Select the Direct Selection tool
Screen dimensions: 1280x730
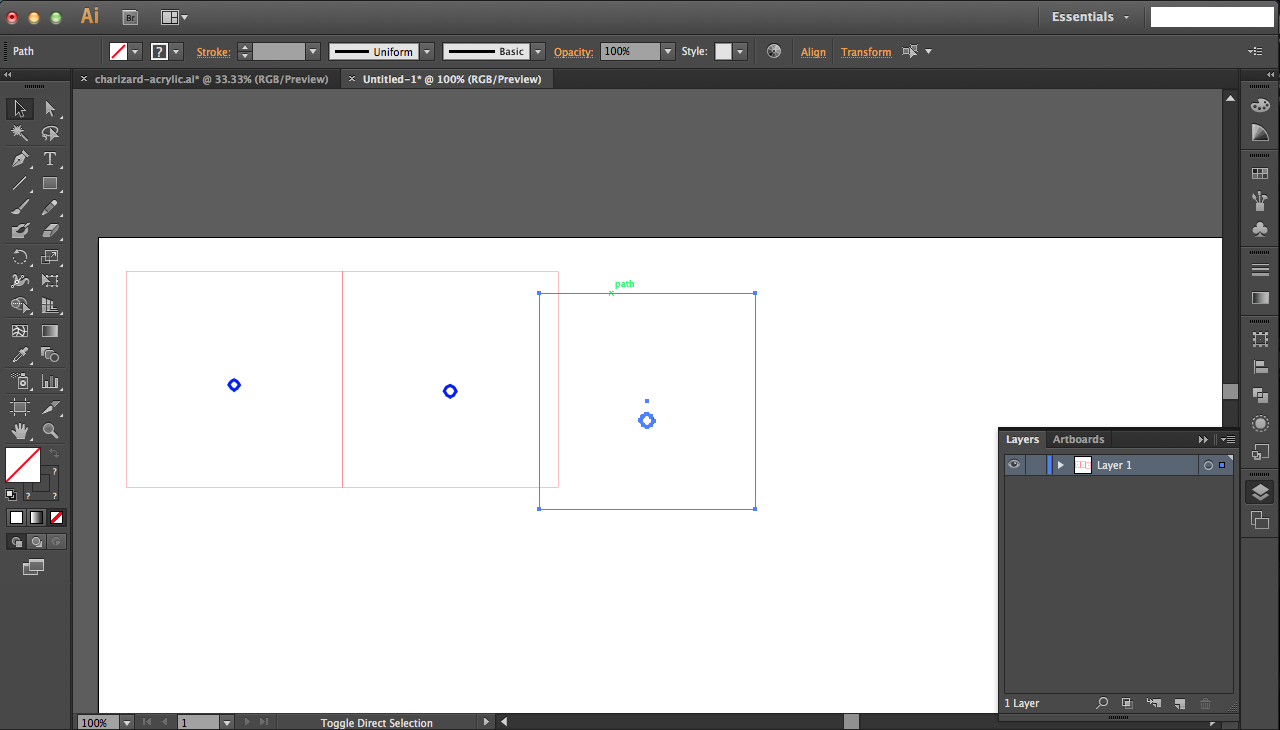[50, 109]
